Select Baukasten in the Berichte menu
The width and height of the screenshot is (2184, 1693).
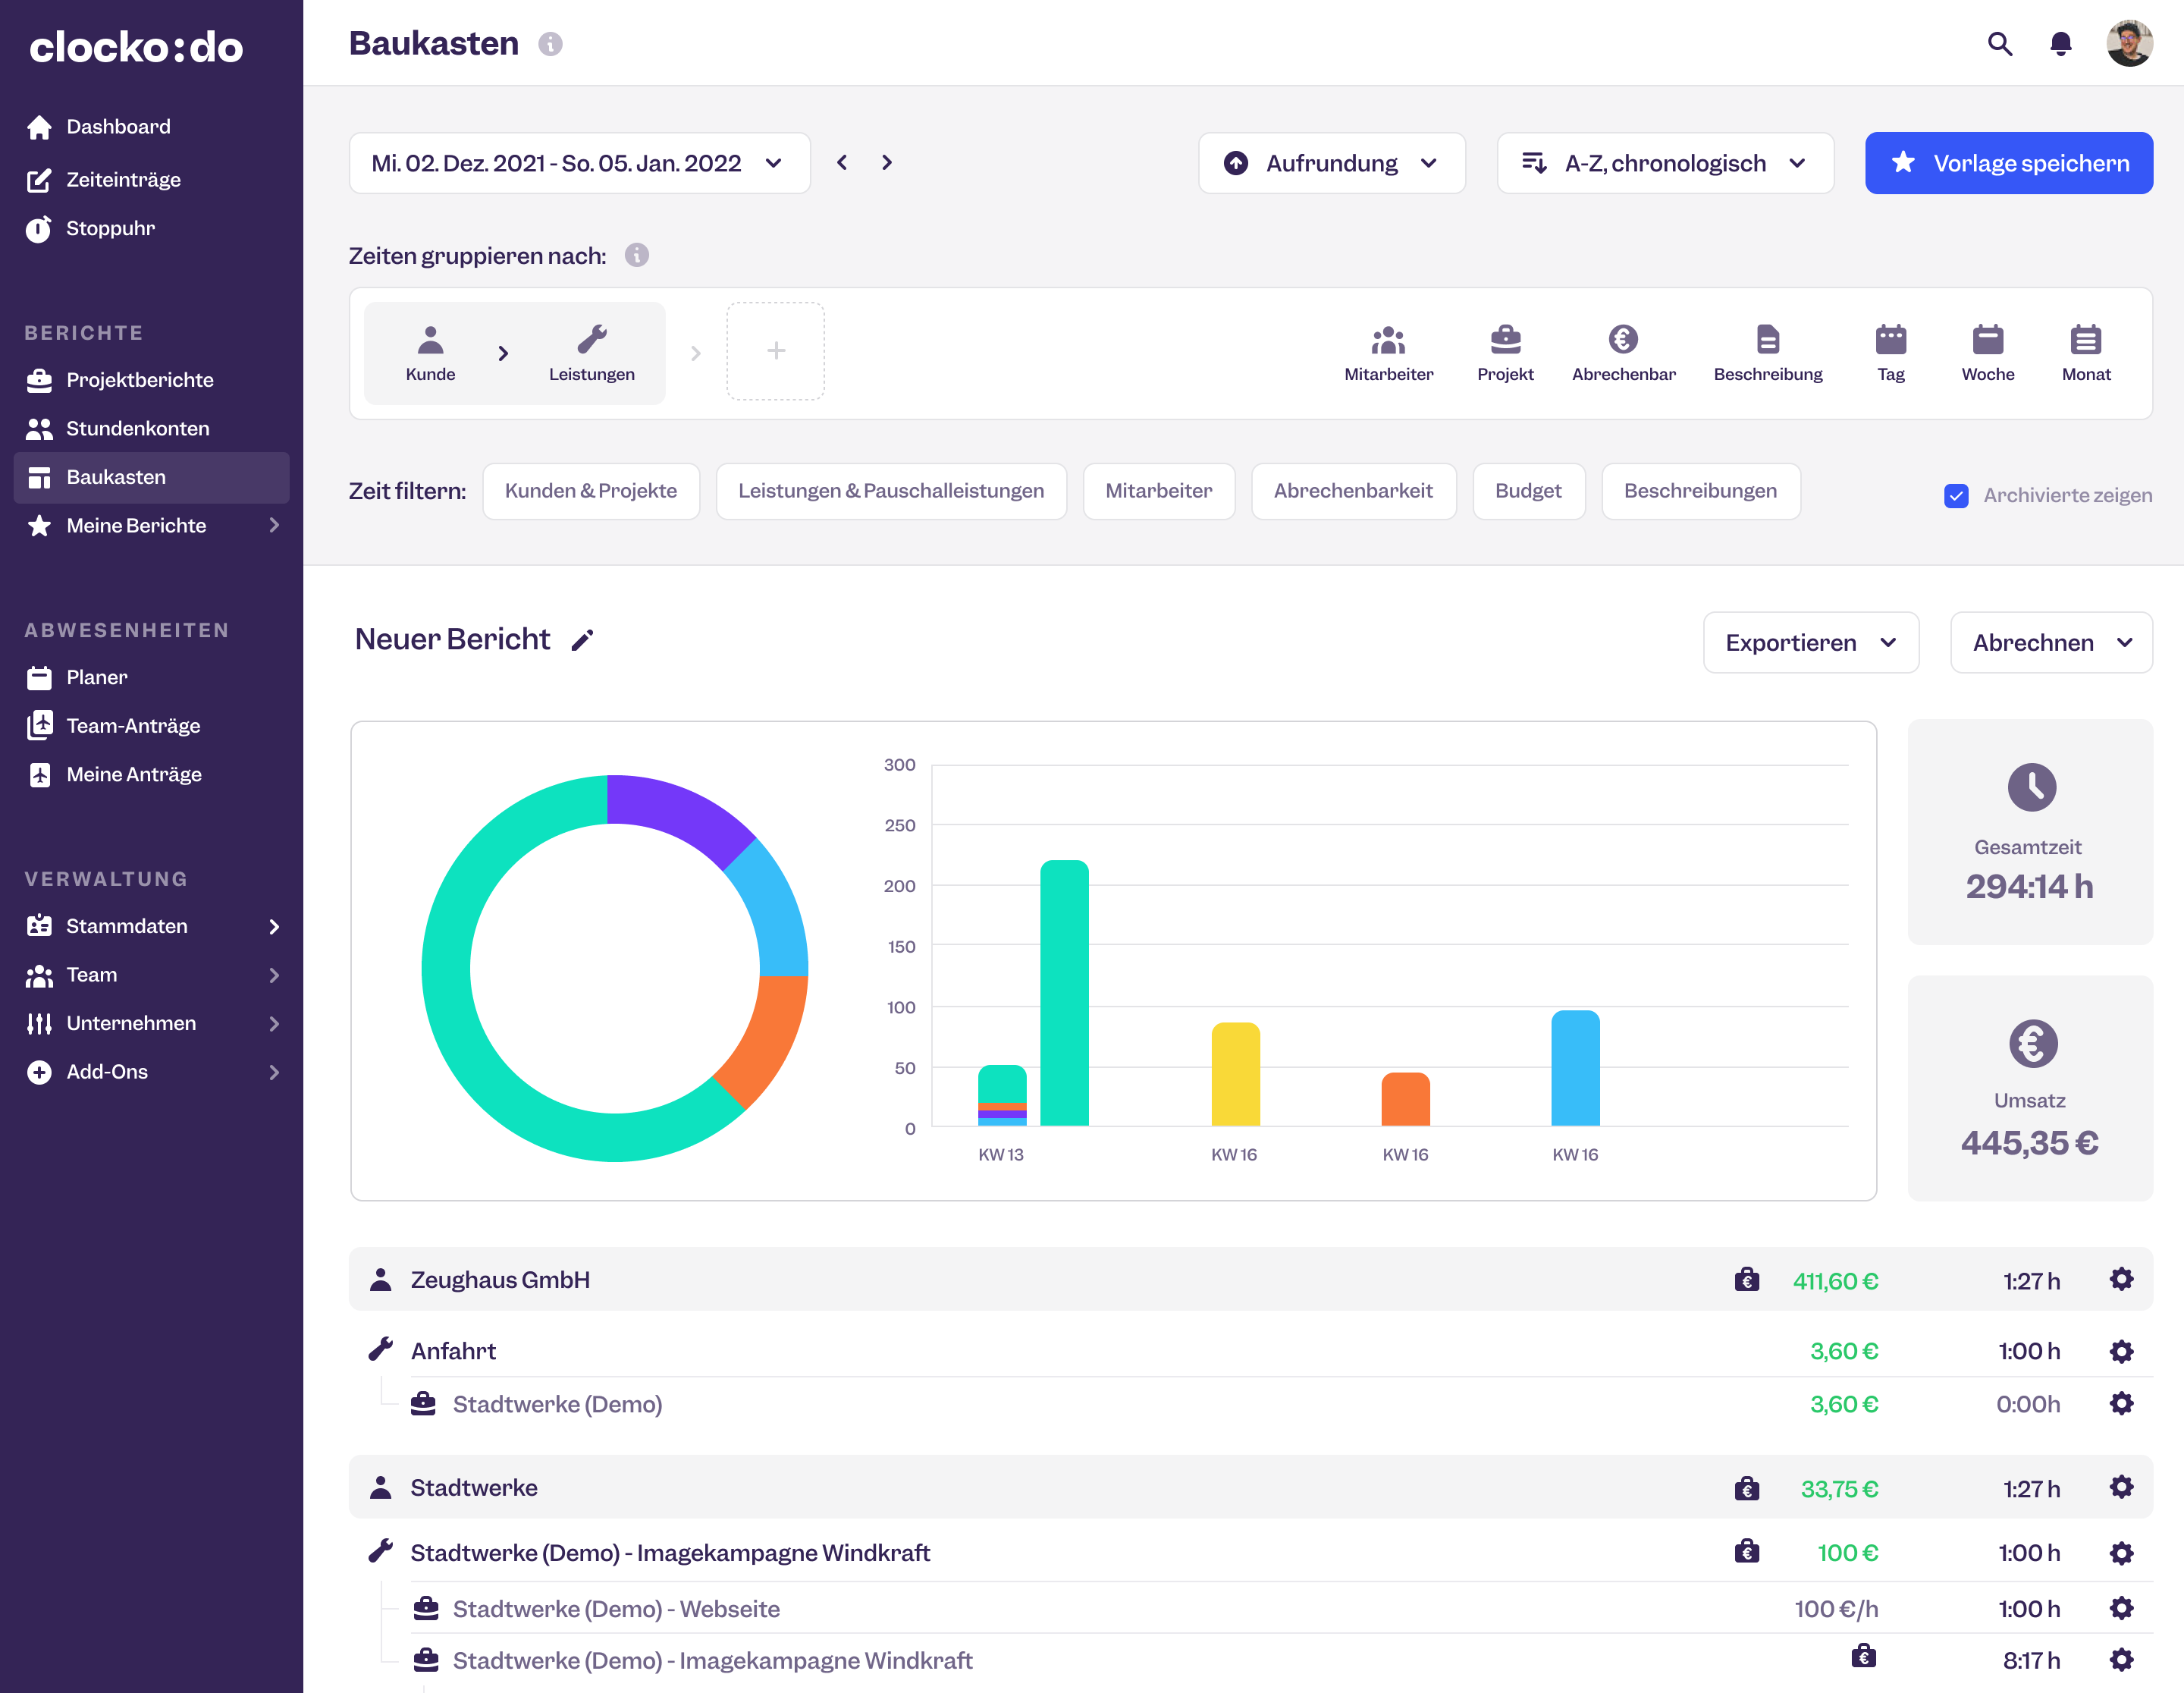pyautogui.click(x=115, y=475)
